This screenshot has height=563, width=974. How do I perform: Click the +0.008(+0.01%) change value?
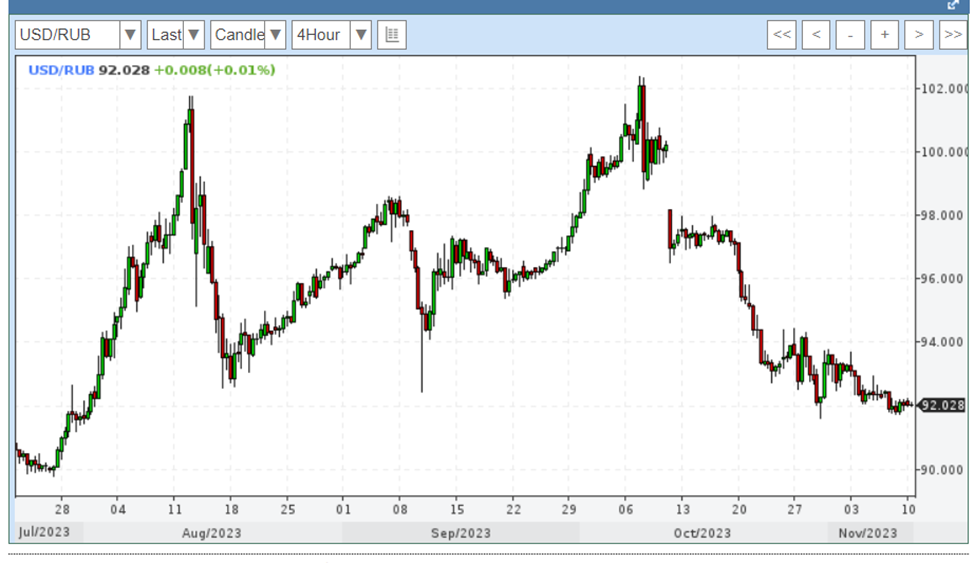click(214, 70)
